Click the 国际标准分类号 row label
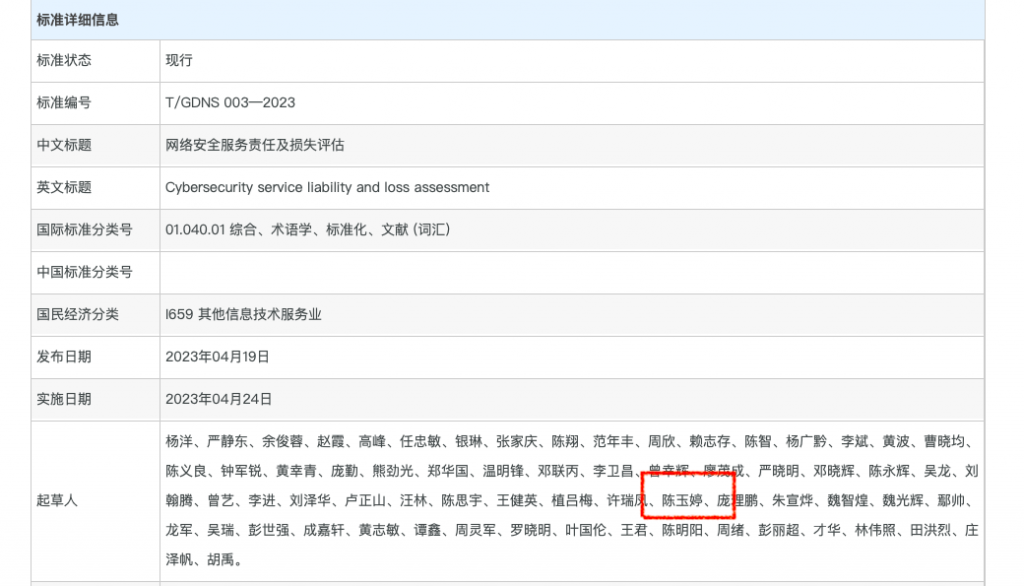The height and width of the screenshot is (586, 1024). pyautogui.click(x=84, y=230)
